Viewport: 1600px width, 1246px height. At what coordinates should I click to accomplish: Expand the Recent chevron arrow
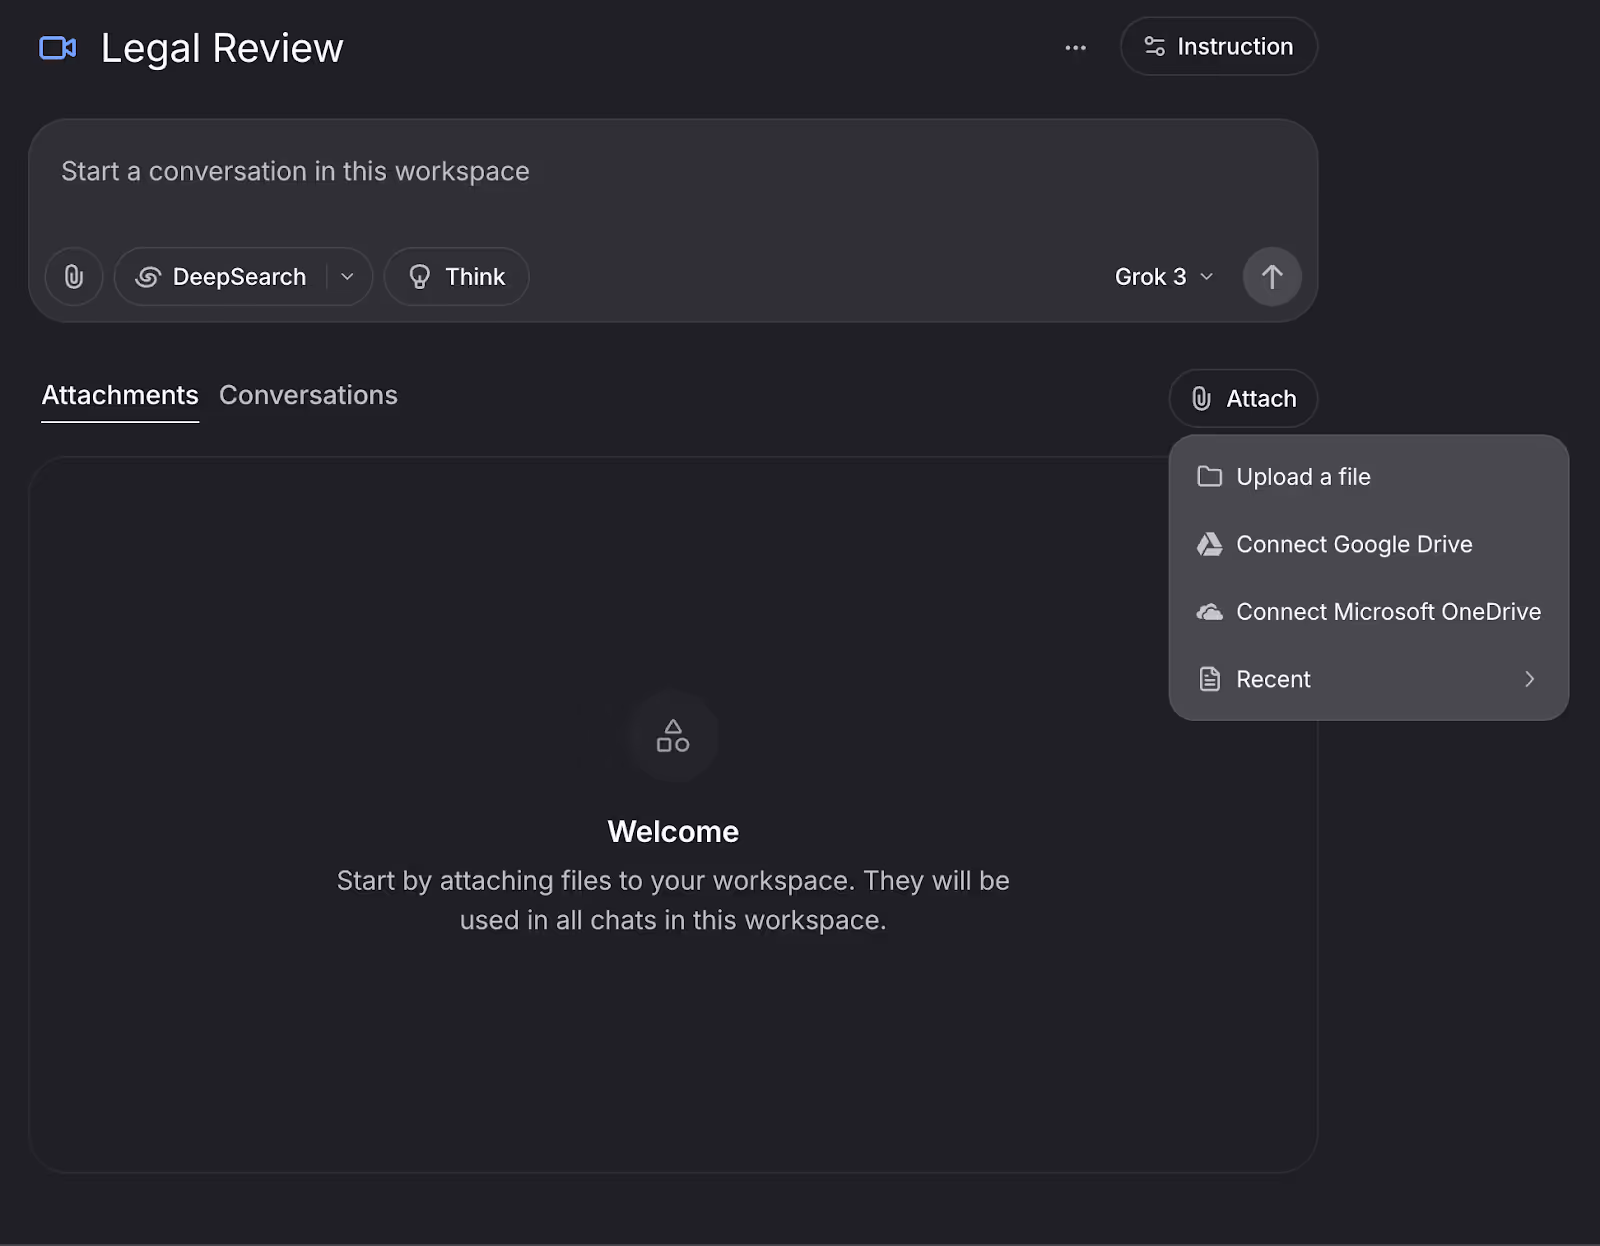point(1529,679)
